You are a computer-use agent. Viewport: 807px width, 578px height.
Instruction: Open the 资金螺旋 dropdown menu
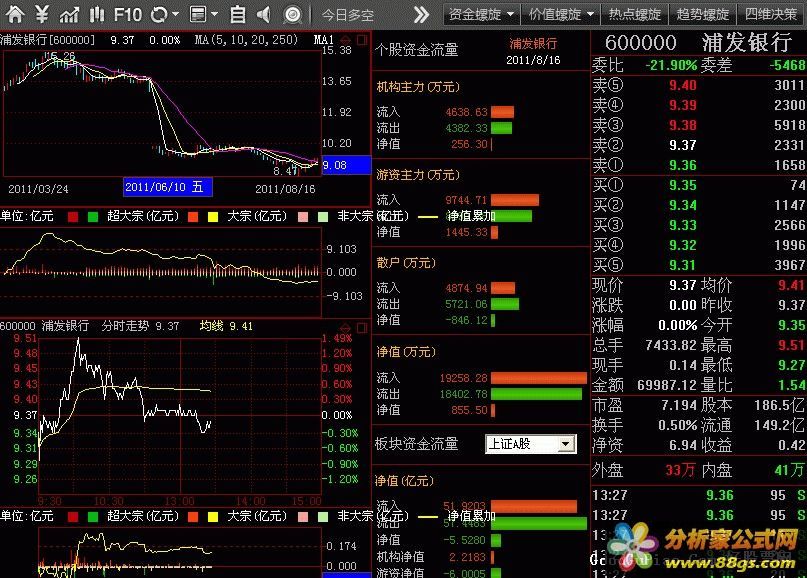click(x=481, y=14)
